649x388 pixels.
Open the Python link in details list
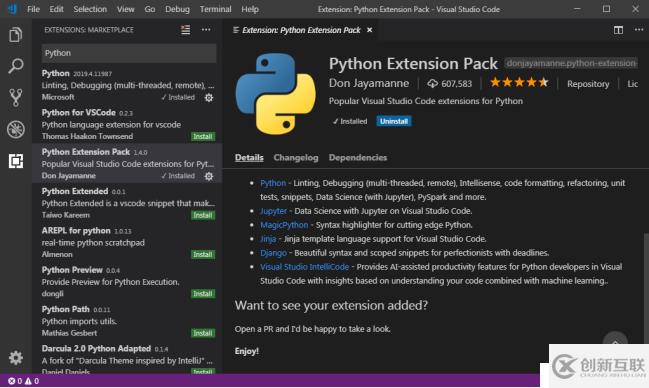pos(273,183)
